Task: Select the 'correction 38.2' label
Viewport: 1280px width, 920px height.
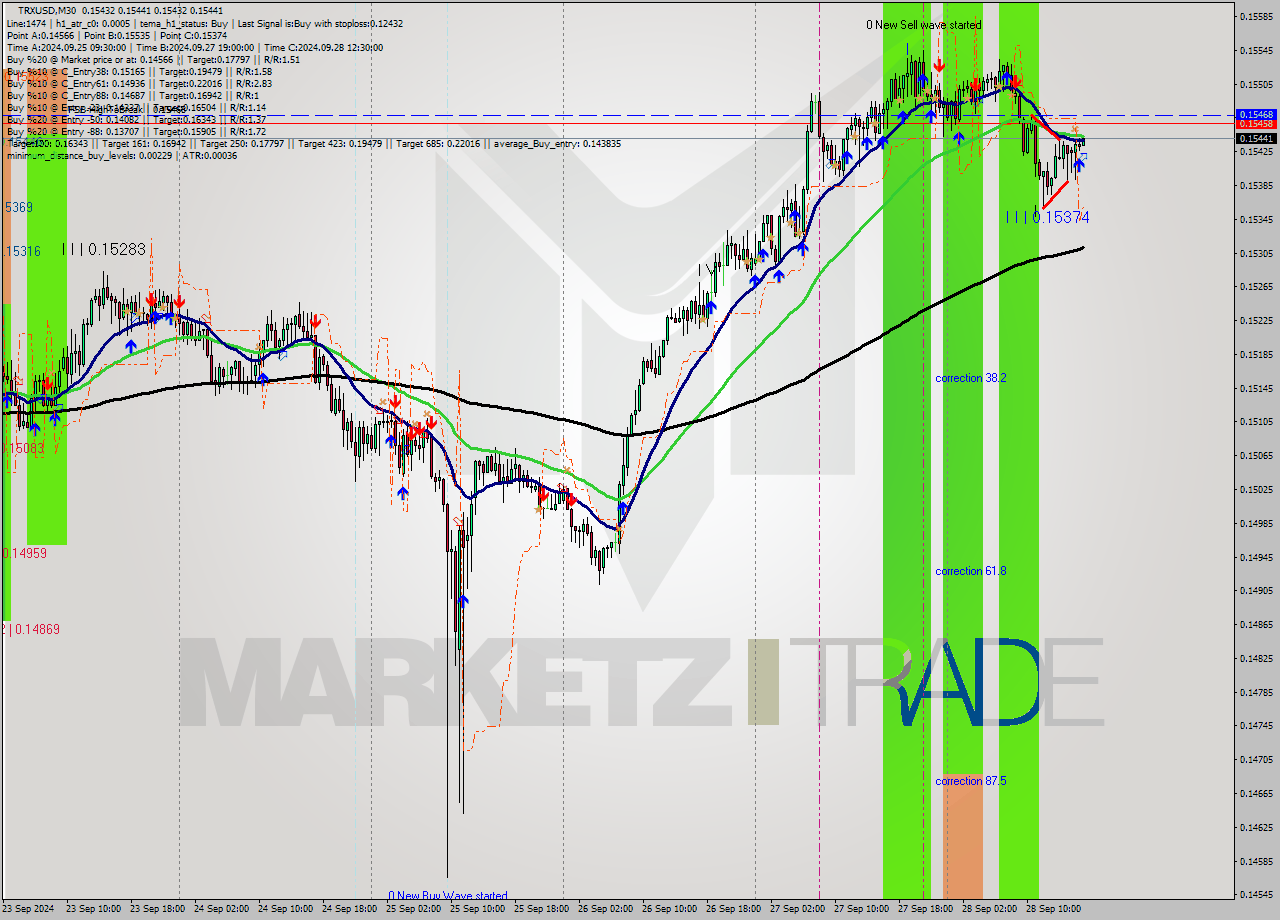Action: (970, 378)
